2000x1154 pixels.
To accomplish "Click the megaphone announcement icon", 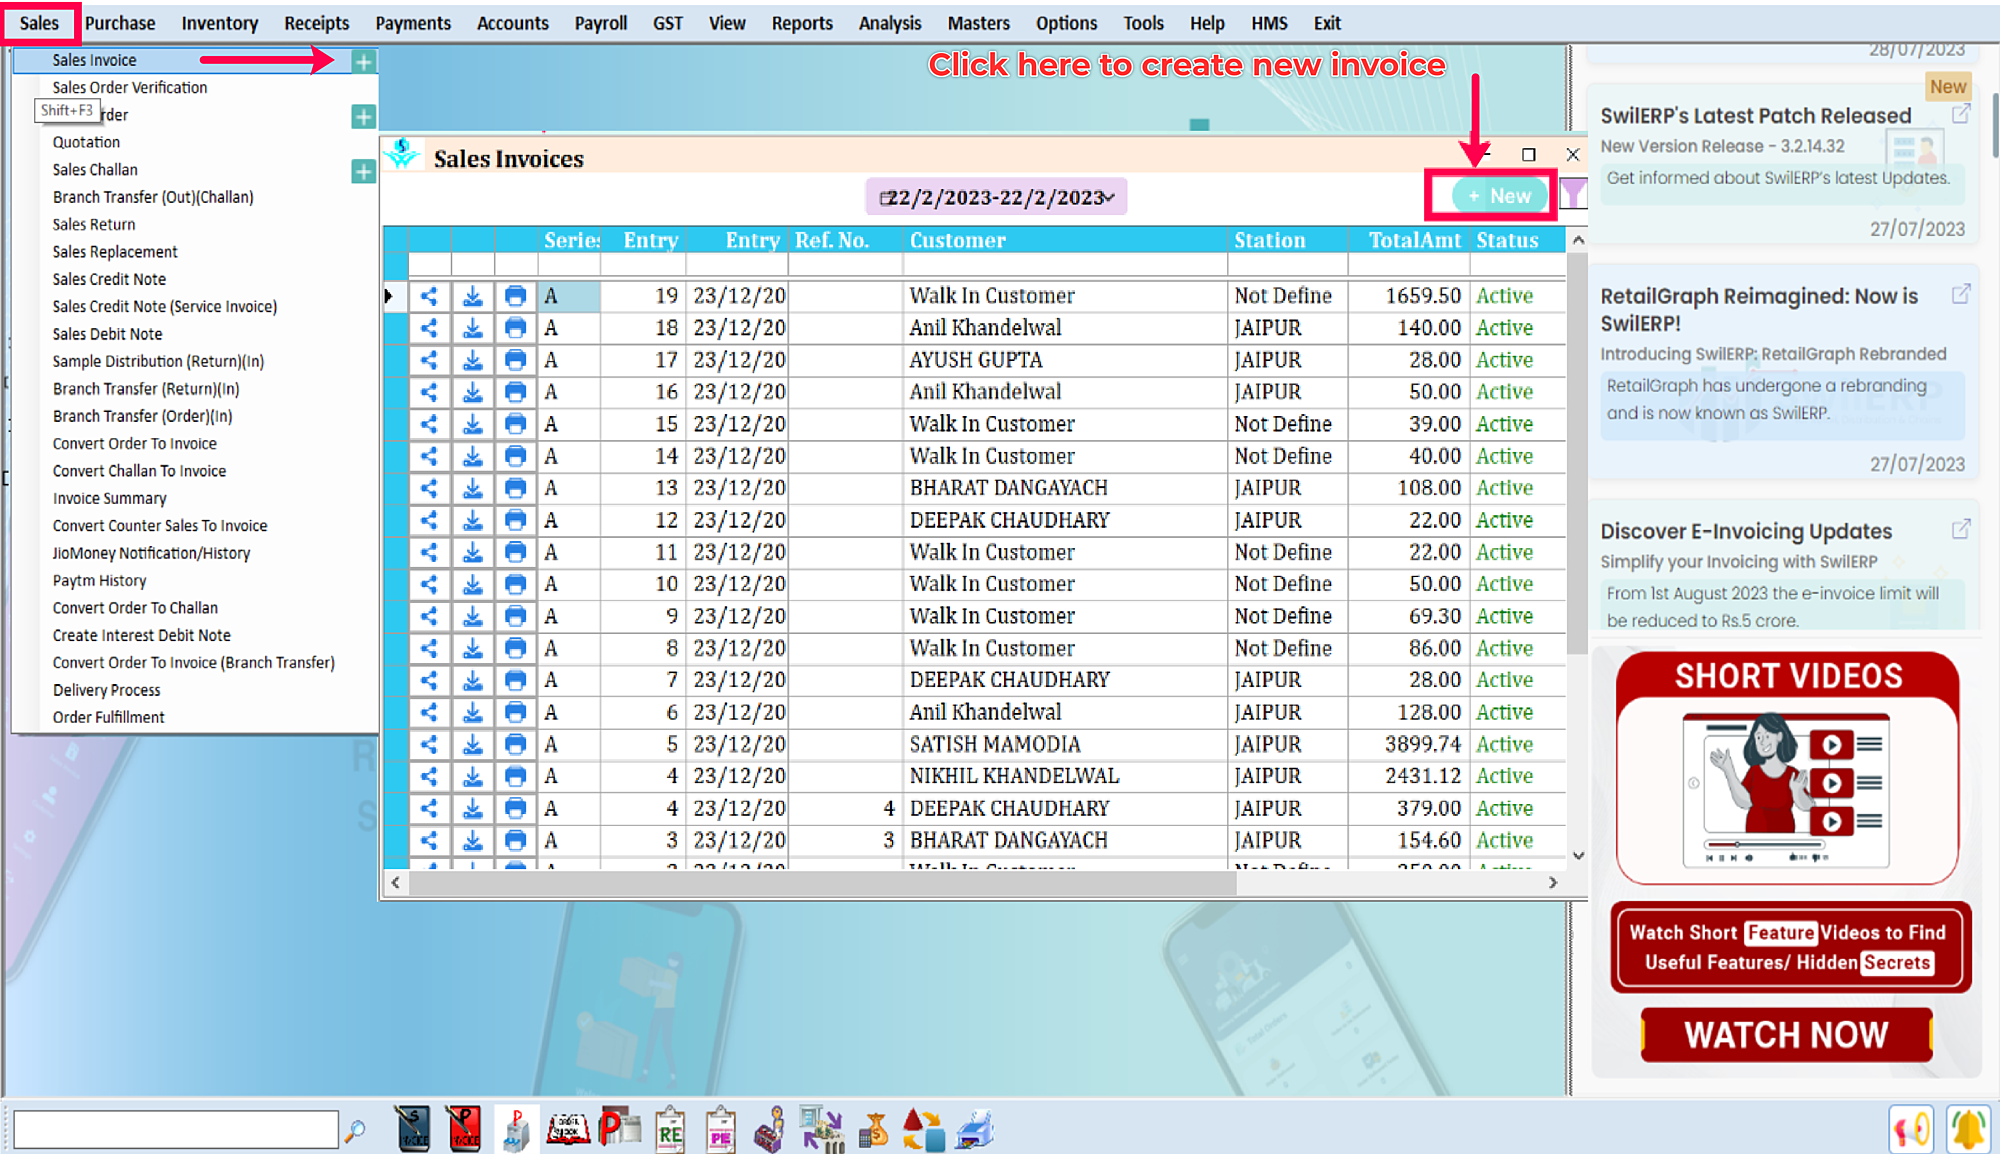I will click(x=1911, y=1130).
